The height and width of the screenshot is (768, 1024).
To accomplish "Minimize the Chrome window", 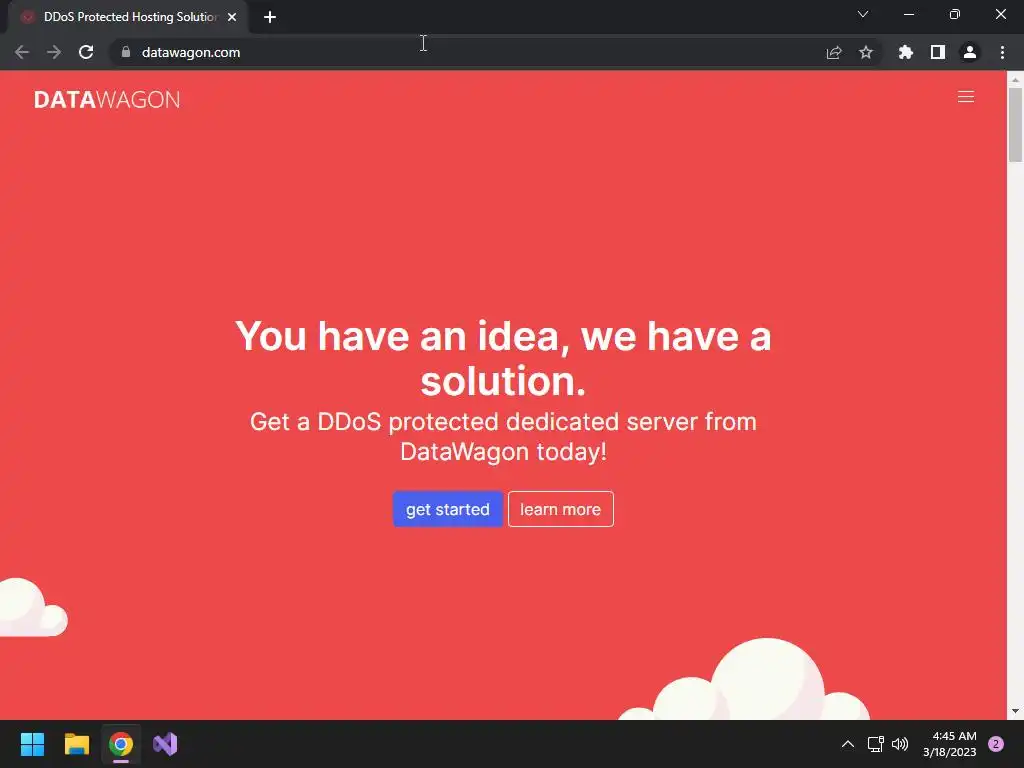I will tap(908, 14).
